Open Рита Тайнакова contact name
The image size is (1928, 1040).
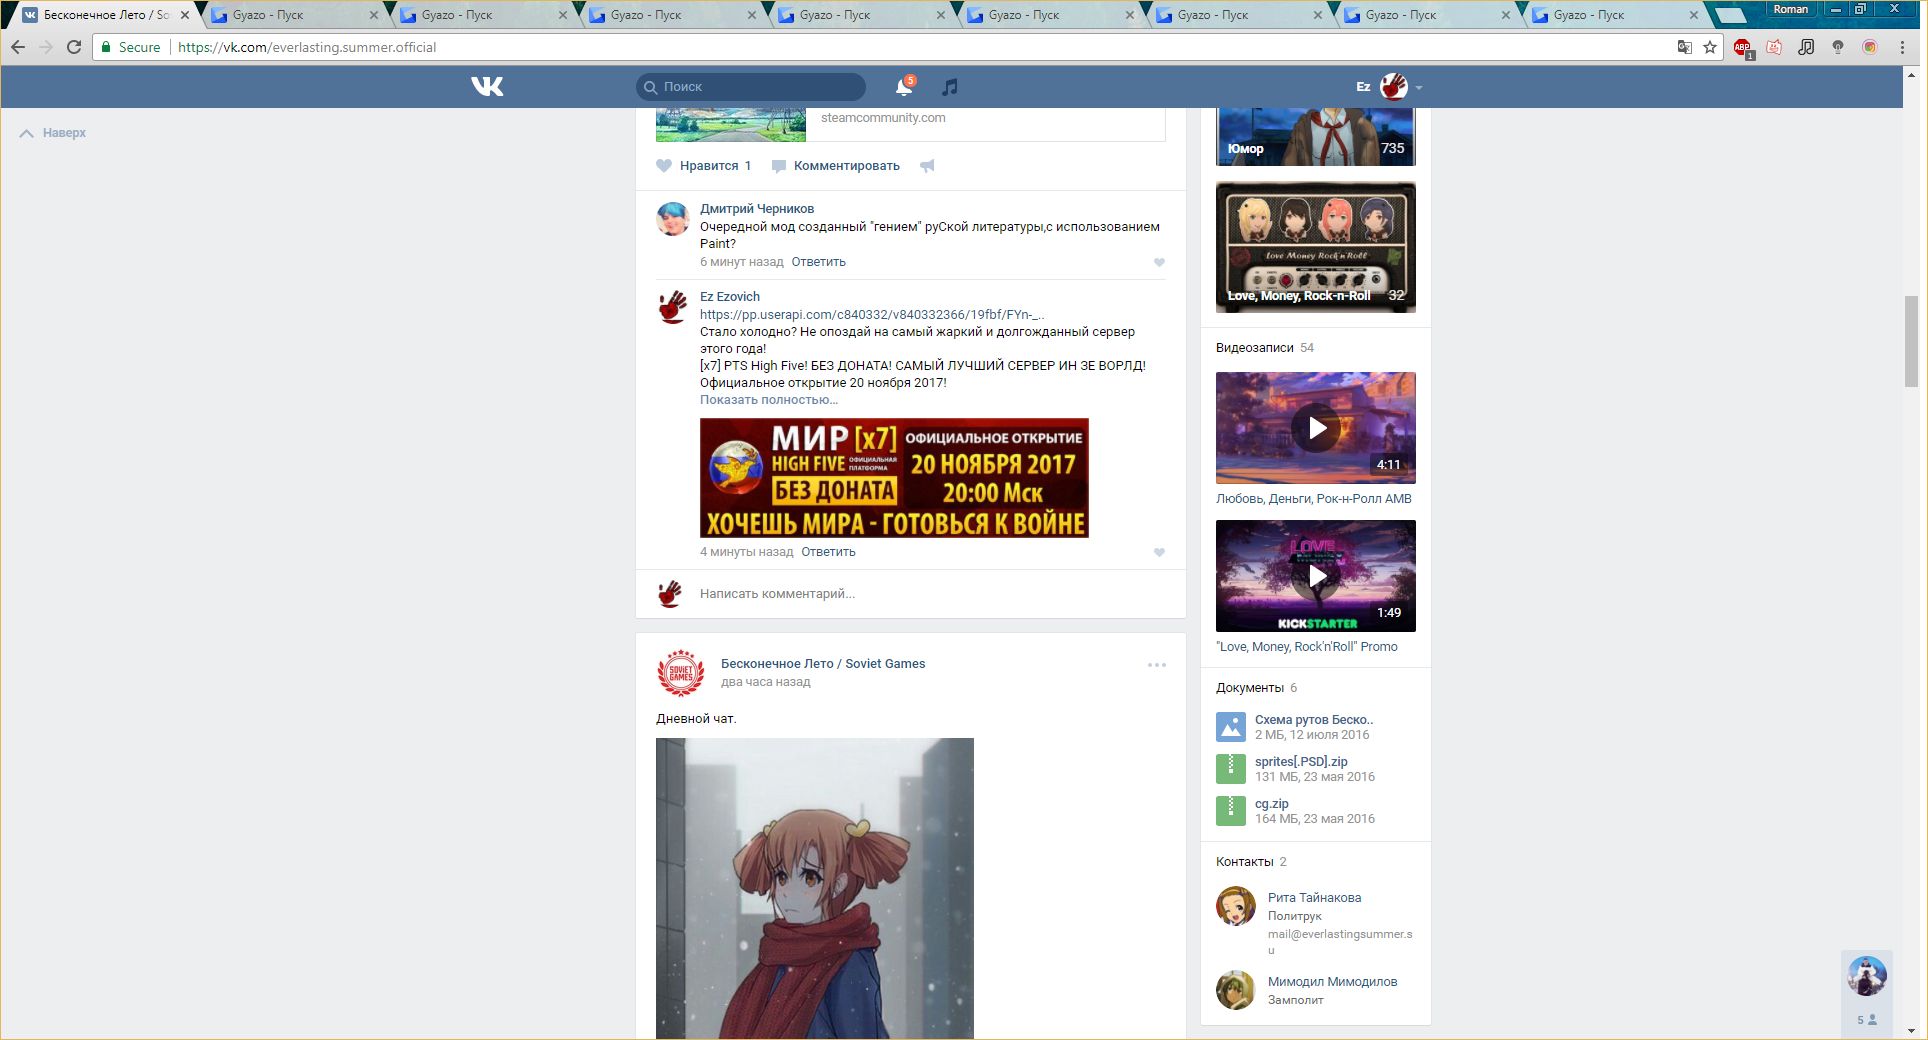pyautogui.click(x=1314, y=898)
